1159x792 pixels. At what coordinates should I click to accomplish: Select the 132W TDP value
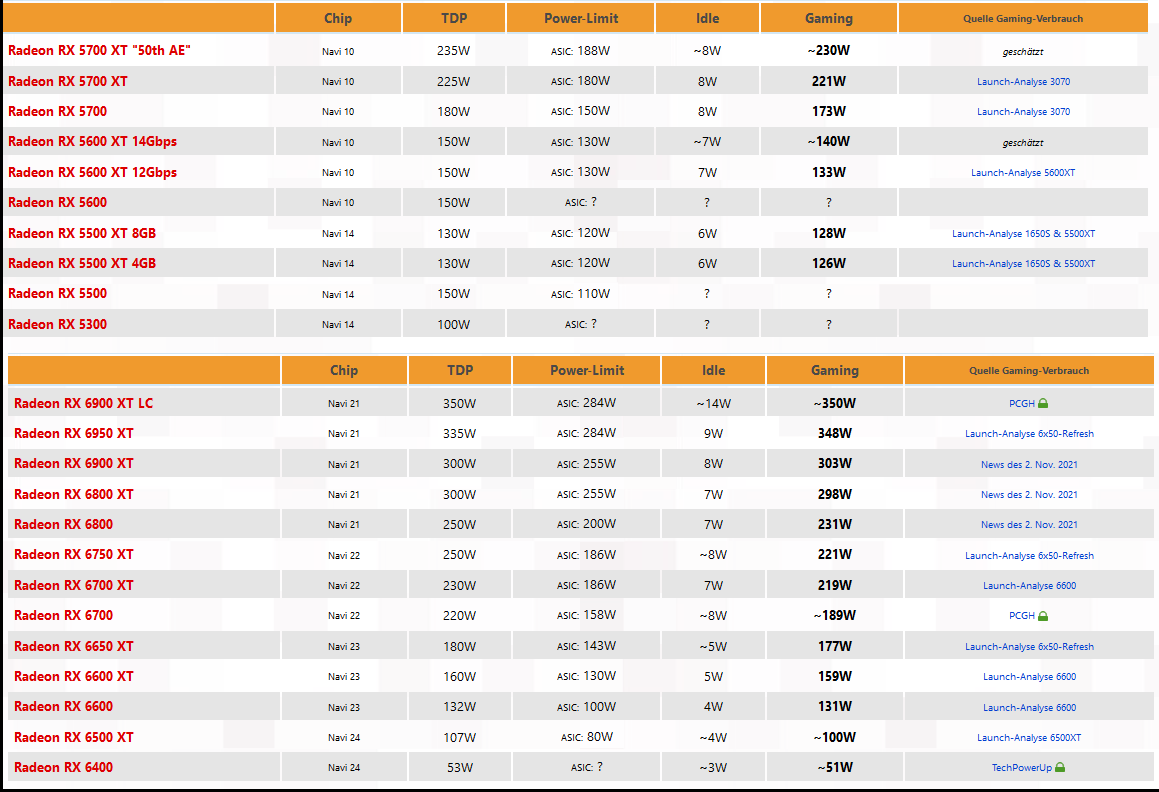(x=459, y=707)
